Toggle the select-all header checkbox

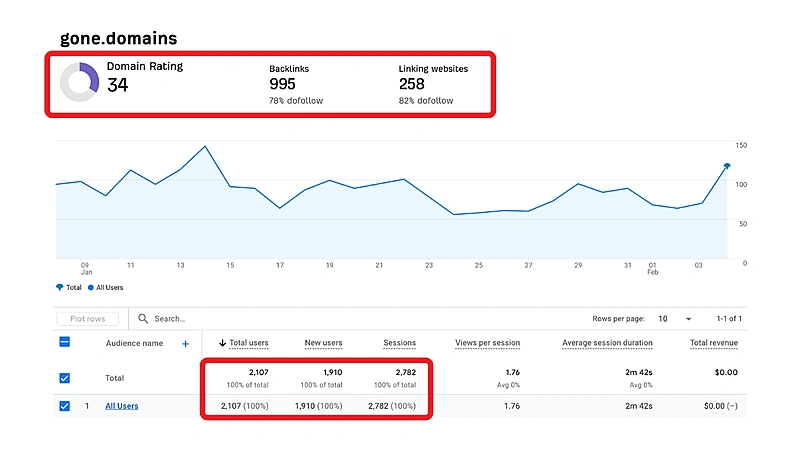pos(65,342)
